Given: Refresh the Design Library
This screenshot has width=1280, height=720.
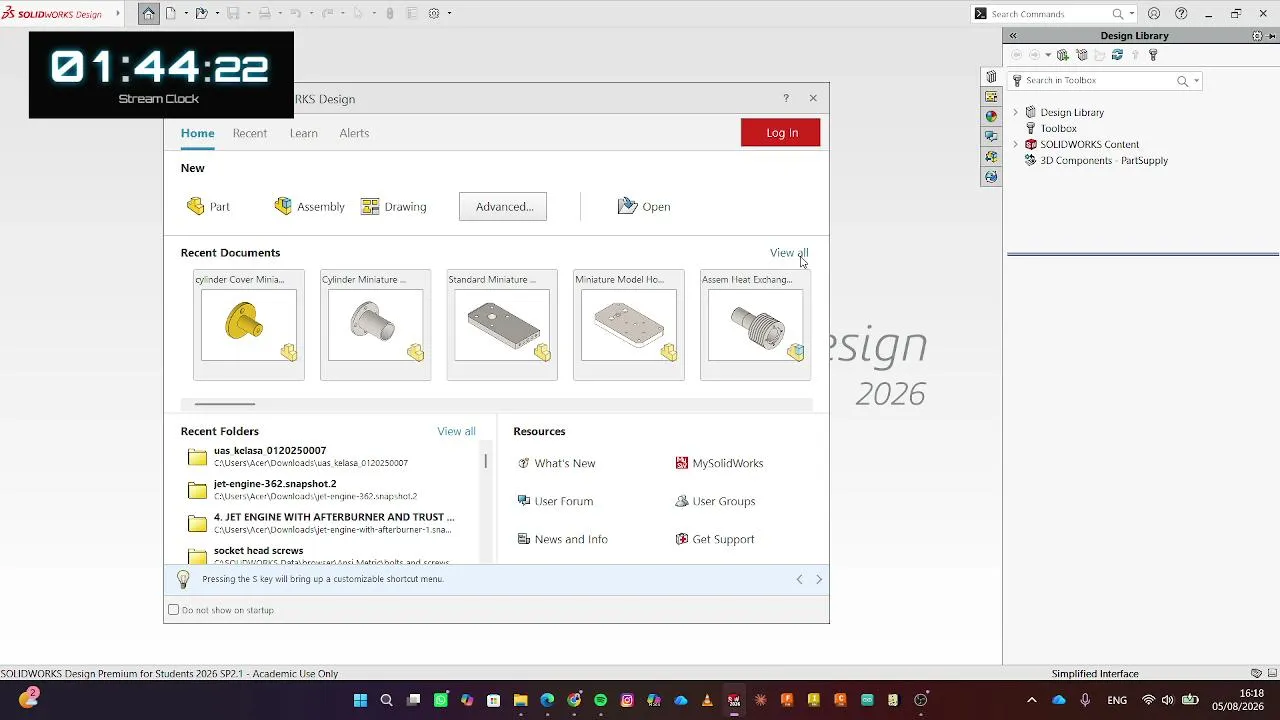Looking at the screenshot, I should (1117, 55).
